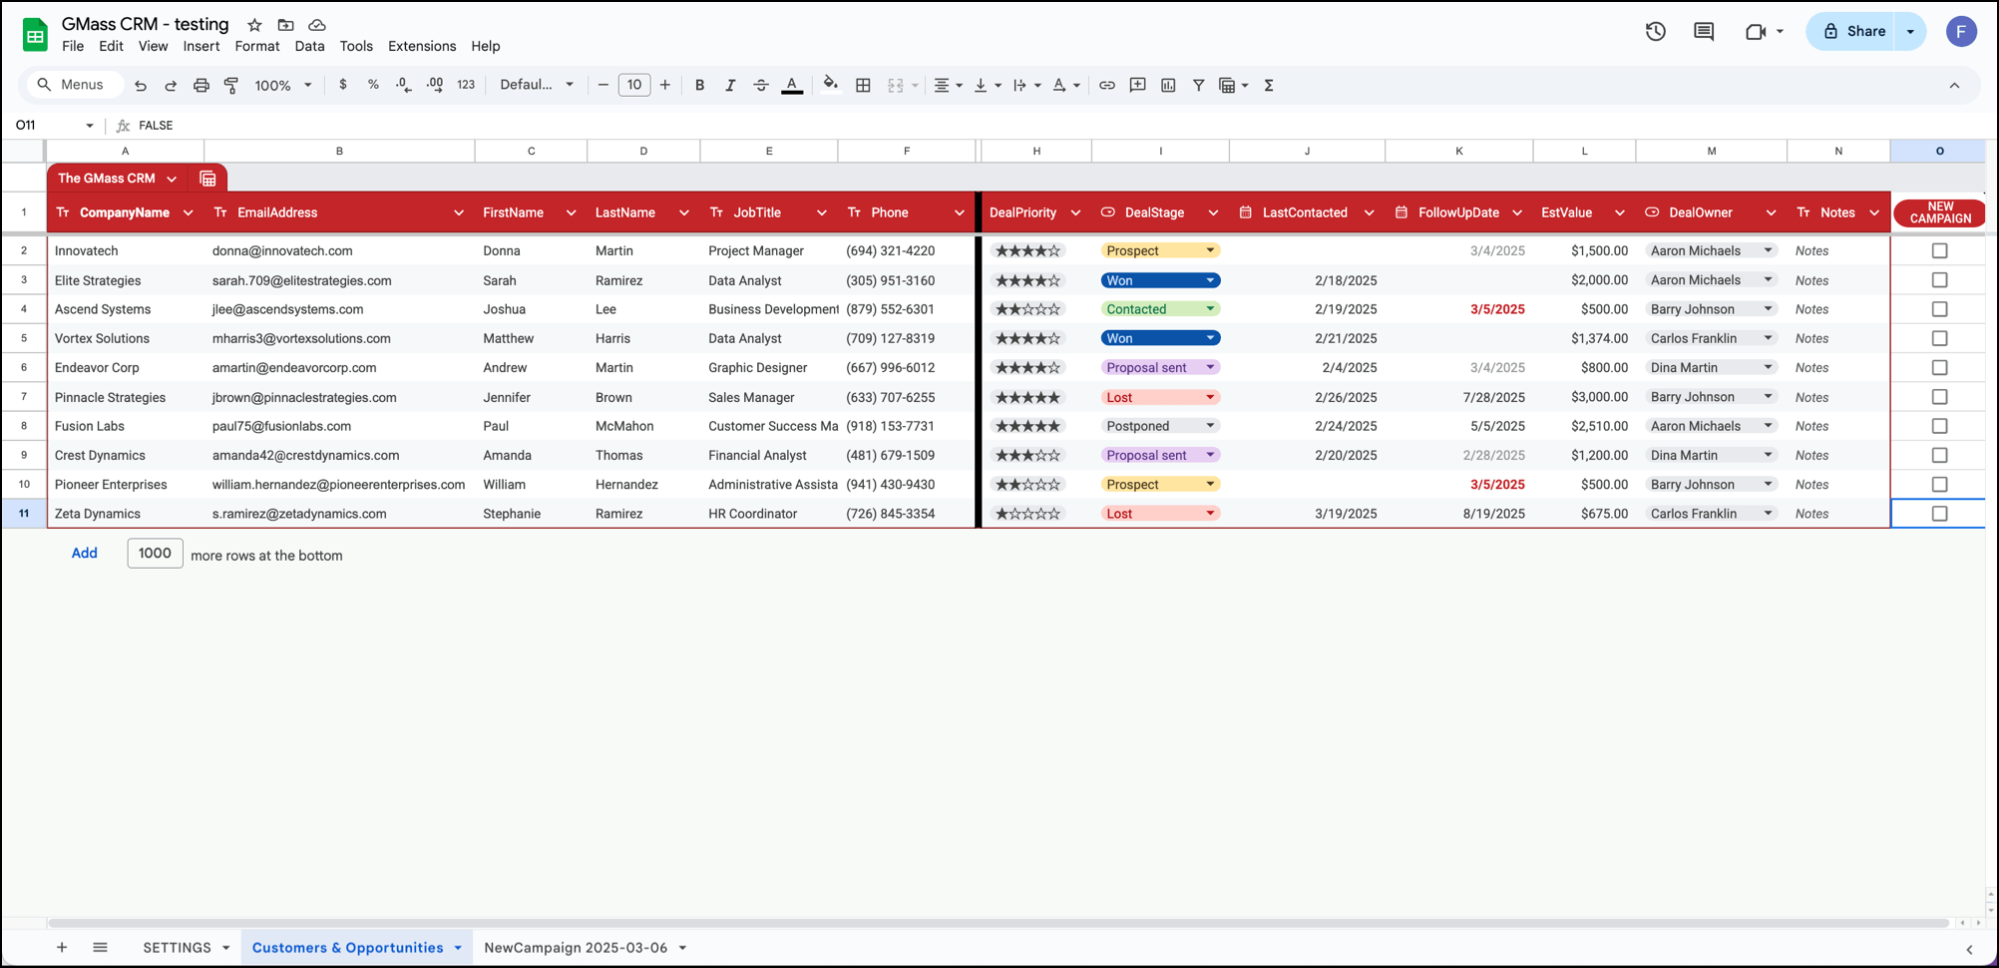Click the NEW CAMPAIGN button
Viewport: 1999px width, 968px height.
tap(1939, 213)
